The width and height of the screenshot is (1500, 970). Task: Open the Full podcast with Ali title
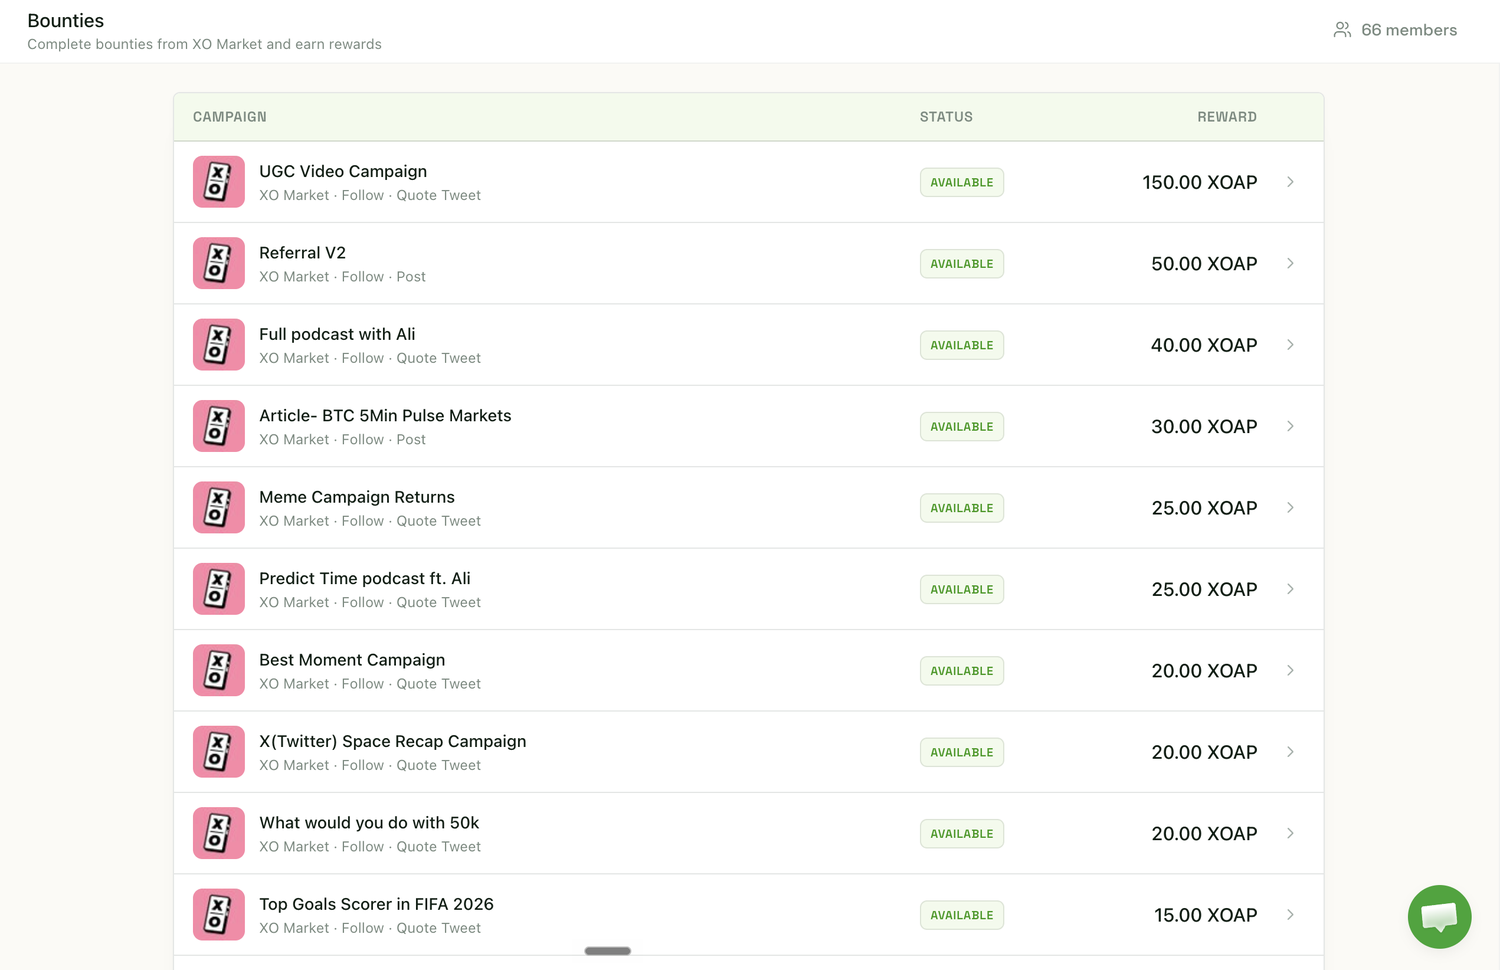pos(337,334)
